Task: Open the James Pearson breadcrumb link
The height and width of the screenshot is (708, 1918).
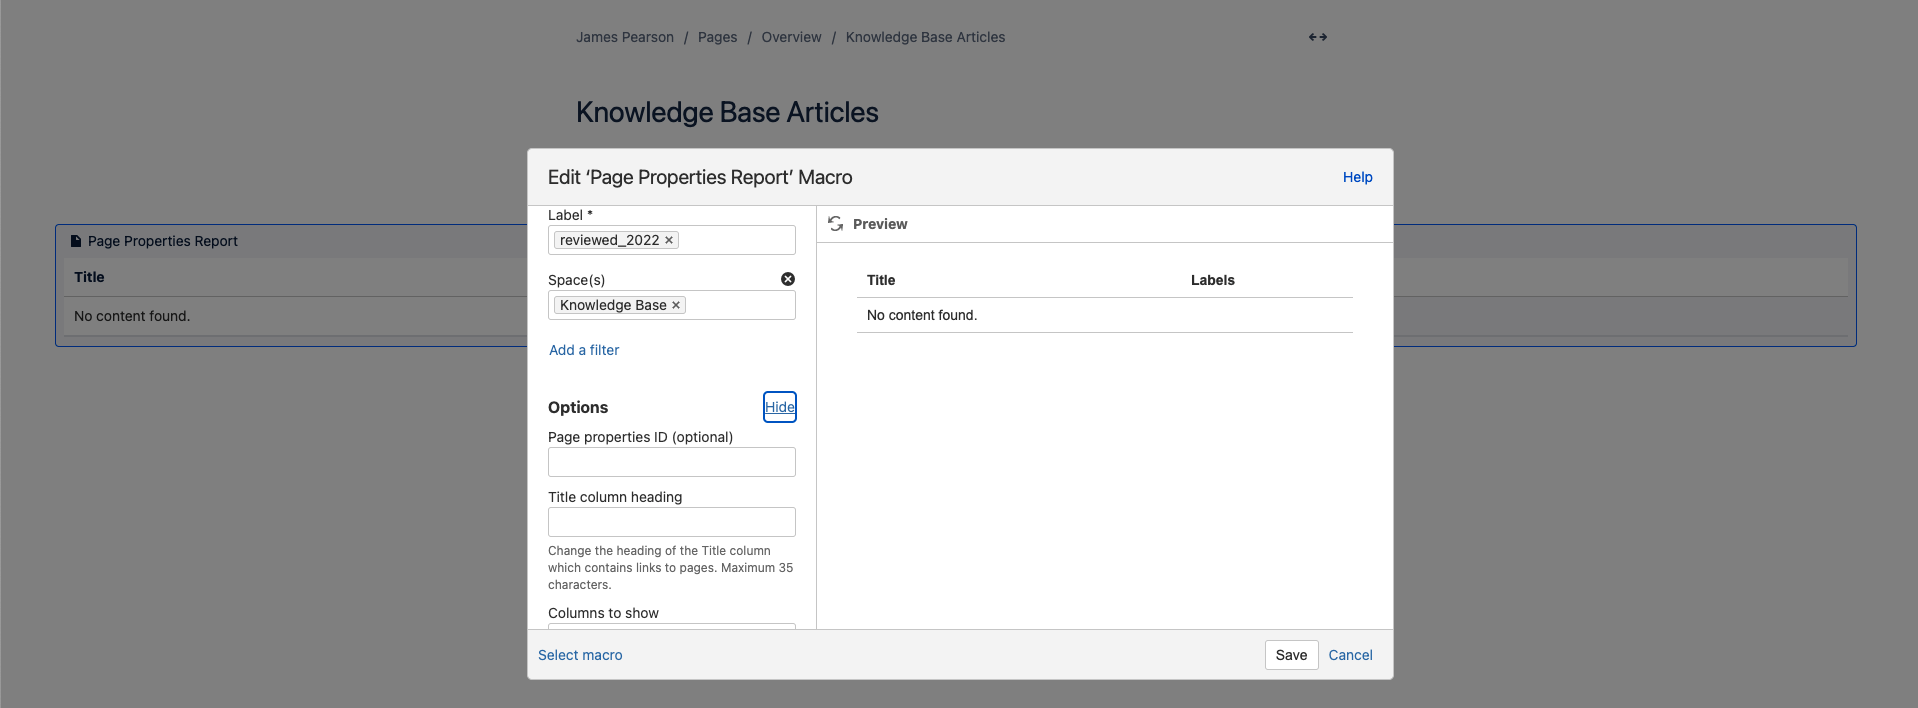Action: pyautogui.click(x=625, y=37)
